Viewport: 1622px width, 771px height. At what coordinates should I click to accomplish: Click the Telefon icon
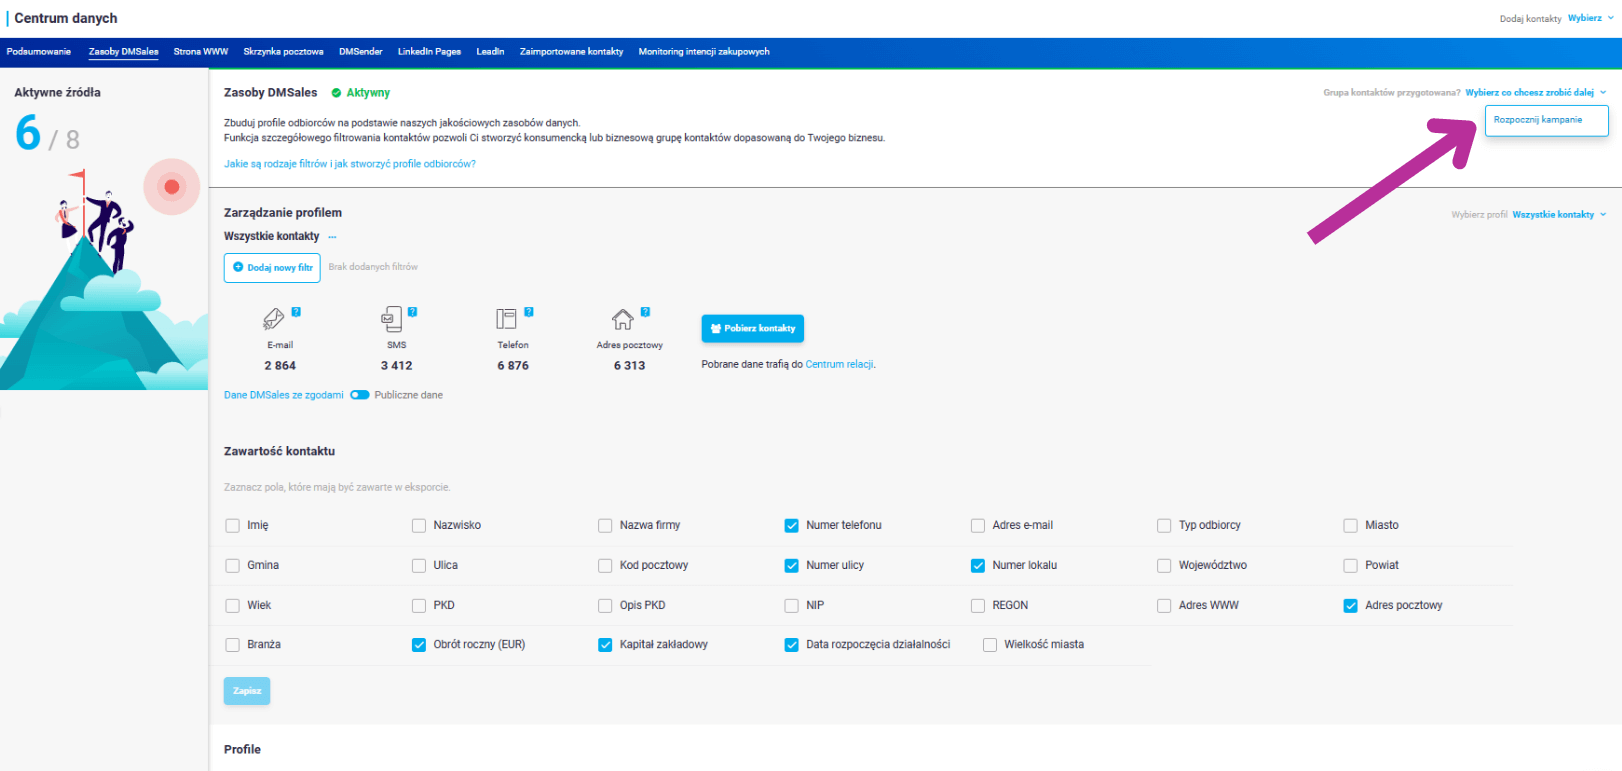click(507, 319)
